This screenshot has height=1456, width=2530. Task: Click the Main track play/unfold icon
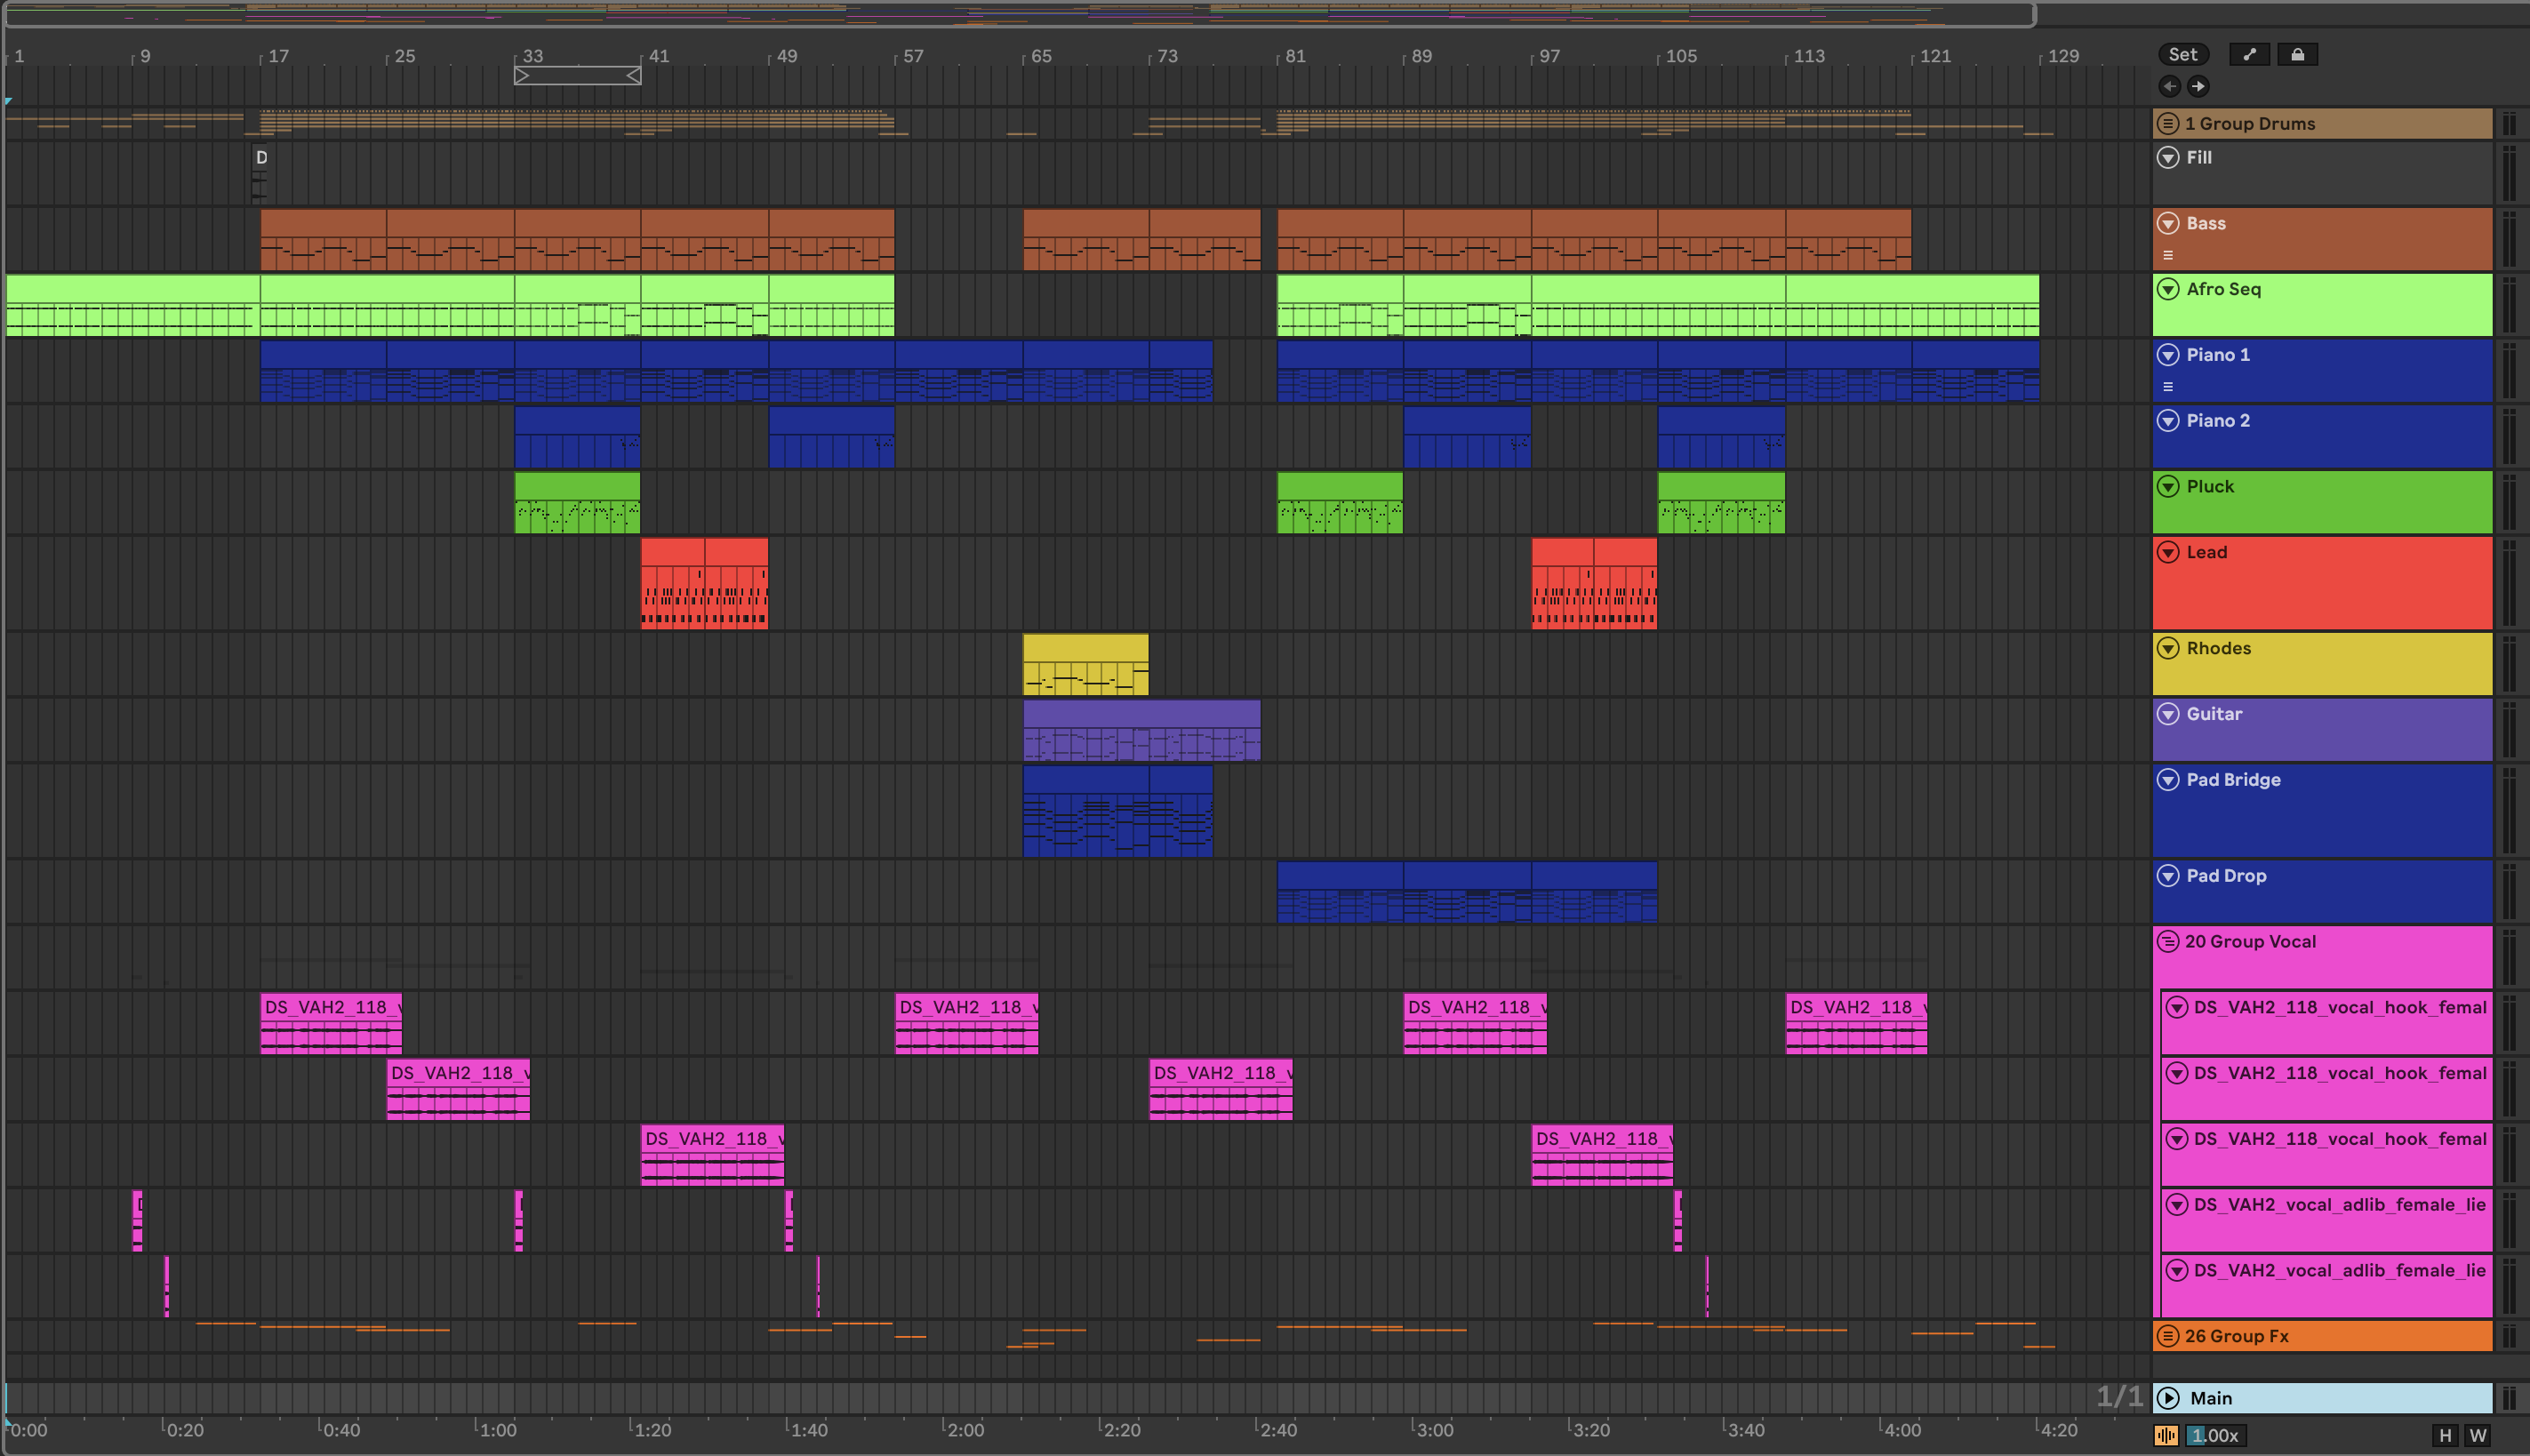(x=2167, y=1398)
